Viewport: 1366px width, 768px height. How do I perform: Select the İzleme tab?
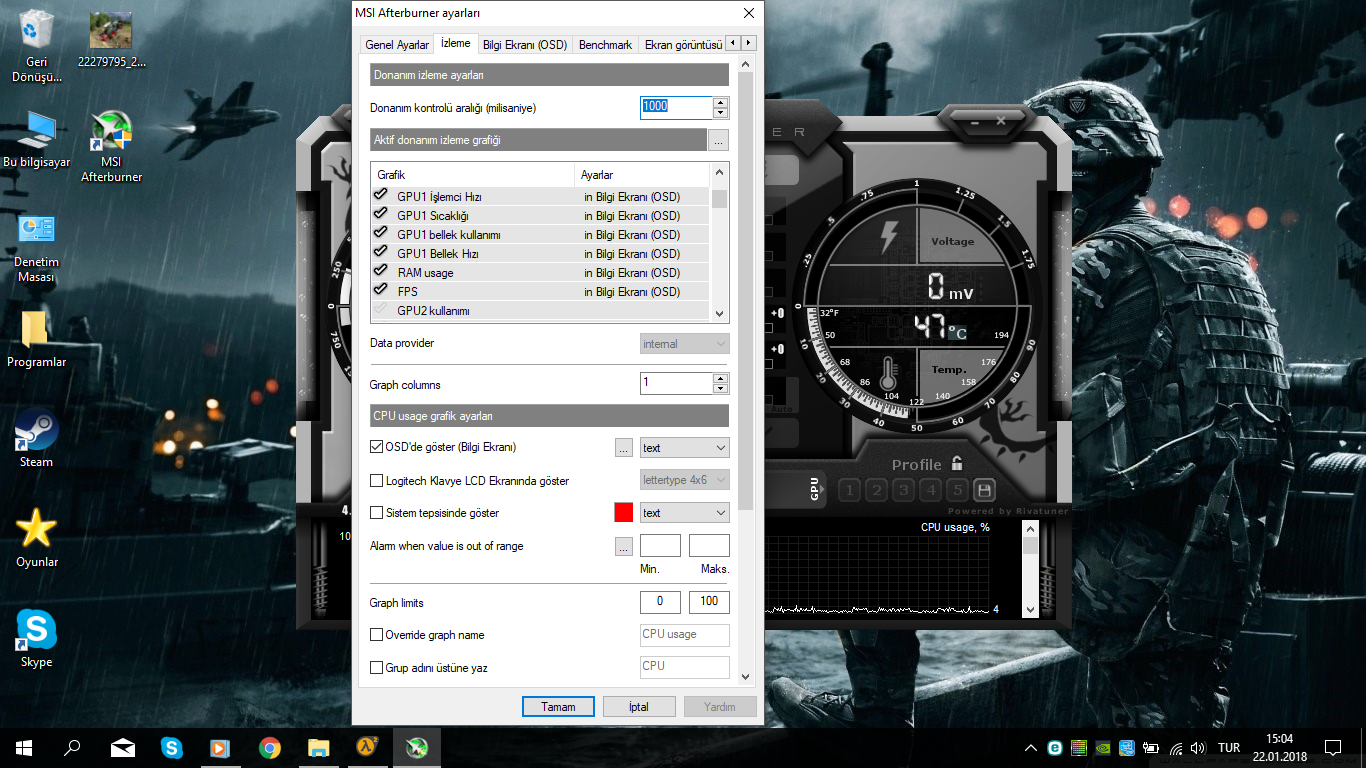point(455,44)
